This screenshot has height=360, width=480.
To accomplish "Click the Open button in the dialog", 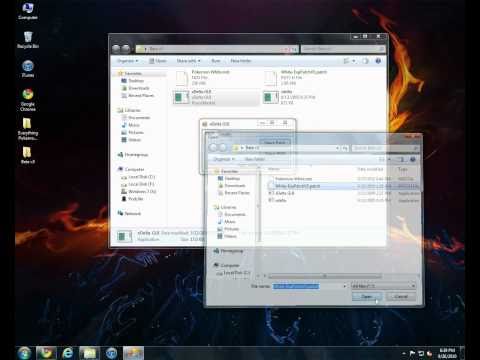I will click(367, 297).
